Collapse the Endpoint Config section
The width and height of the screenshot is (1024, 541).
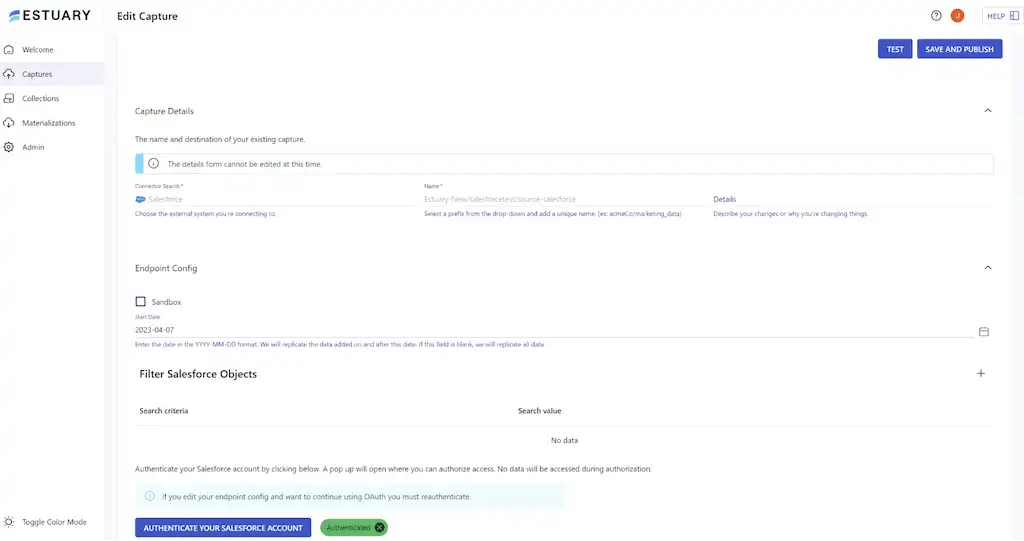987,267
